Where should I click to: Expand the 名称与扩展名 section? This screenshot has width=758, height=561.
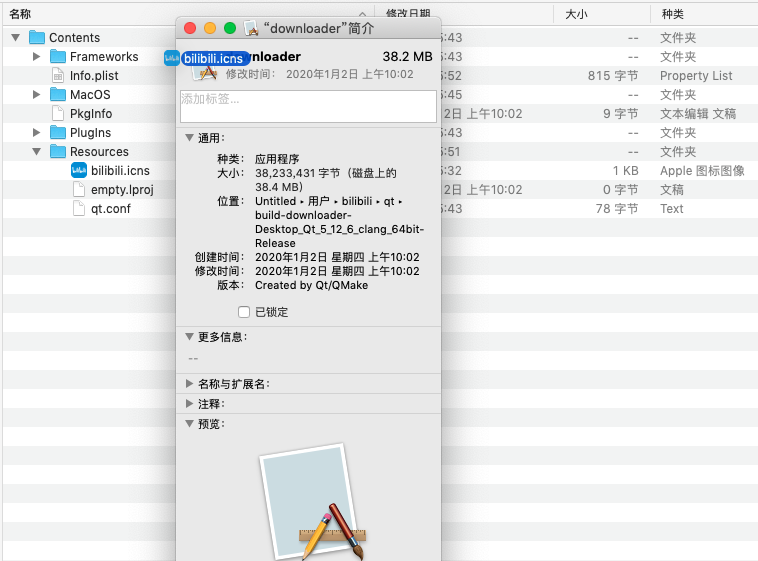(x=190, y=384)
